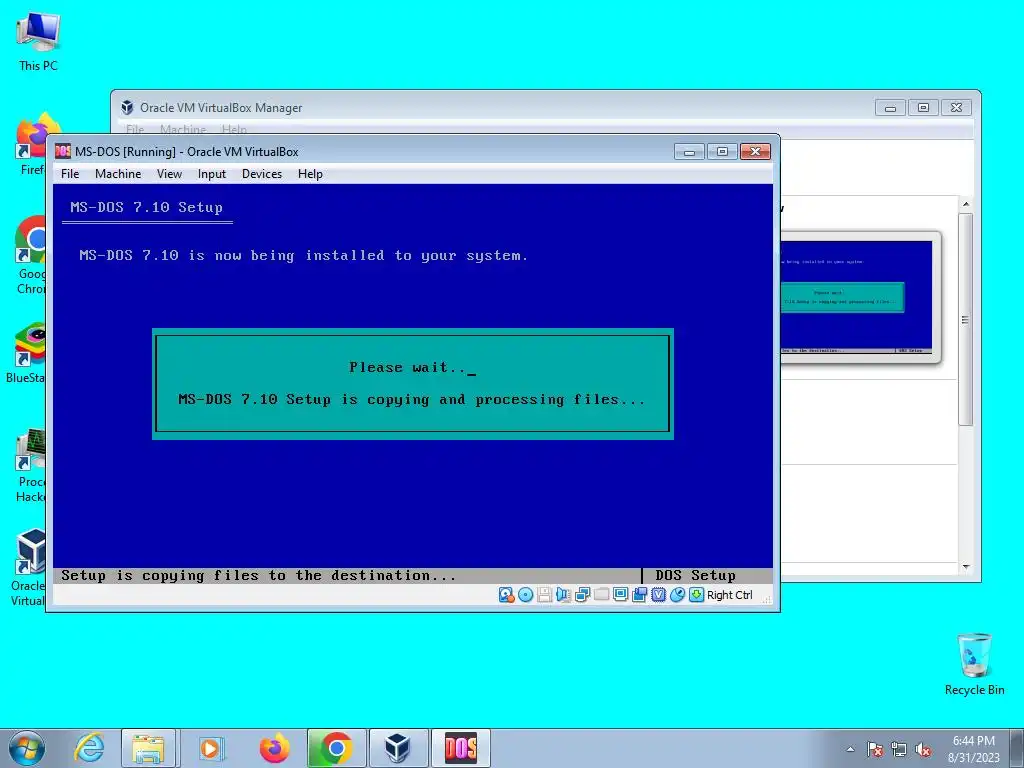
Task: Click the optical disk indicator in status bar
Action: coord(525,595)
